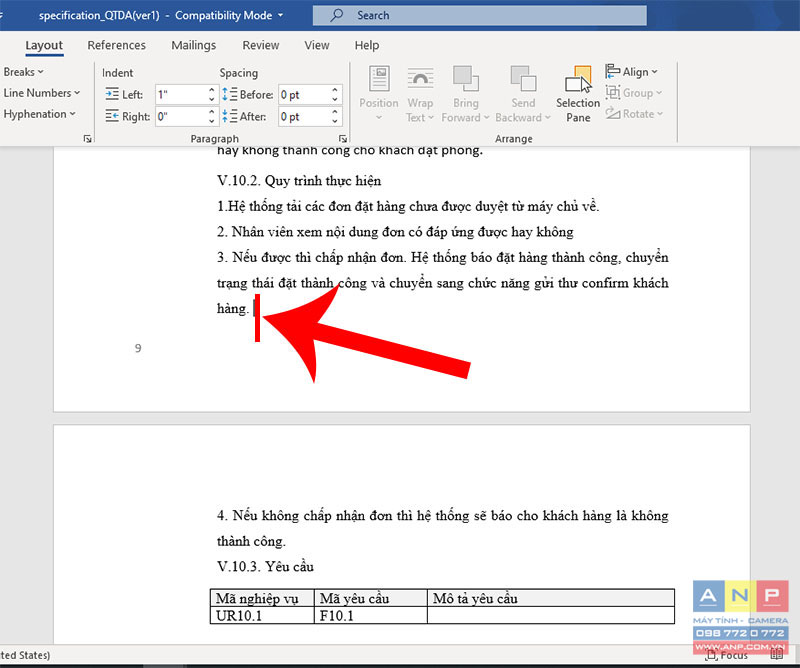Viewport: 800px width, 668px height.
Task: Switch to Focus mode in status bar
Action: click(728, 655)
